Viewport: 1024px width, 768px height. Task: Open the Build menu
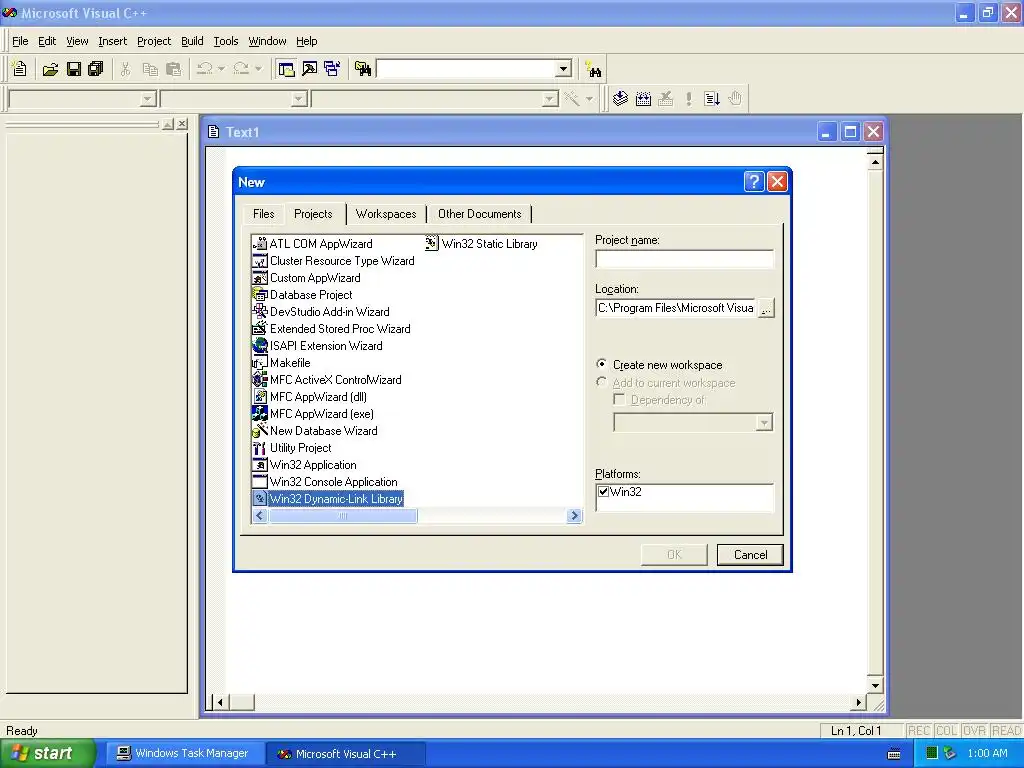[192, 41]
